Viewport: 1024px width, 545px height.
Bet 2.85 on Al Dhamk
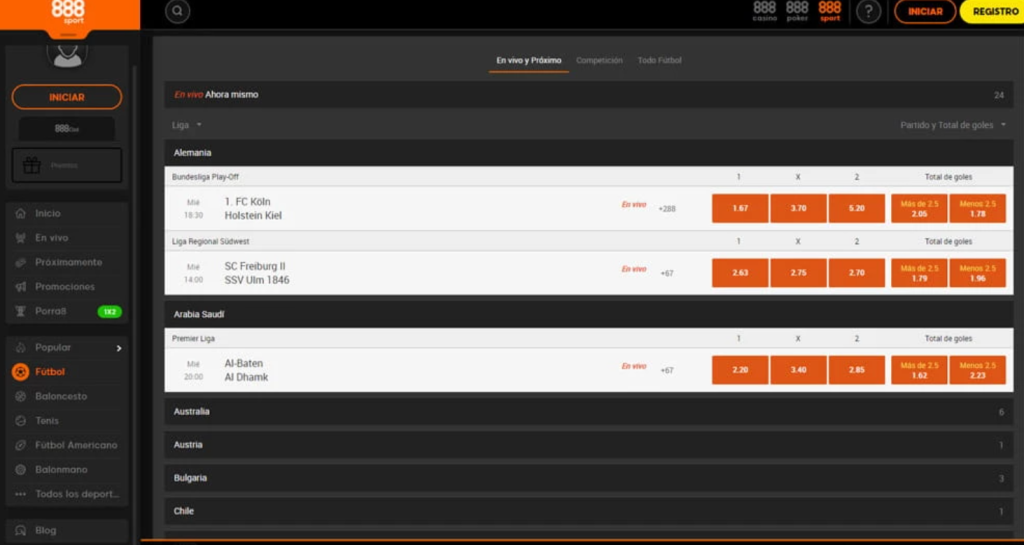[857, 370]
